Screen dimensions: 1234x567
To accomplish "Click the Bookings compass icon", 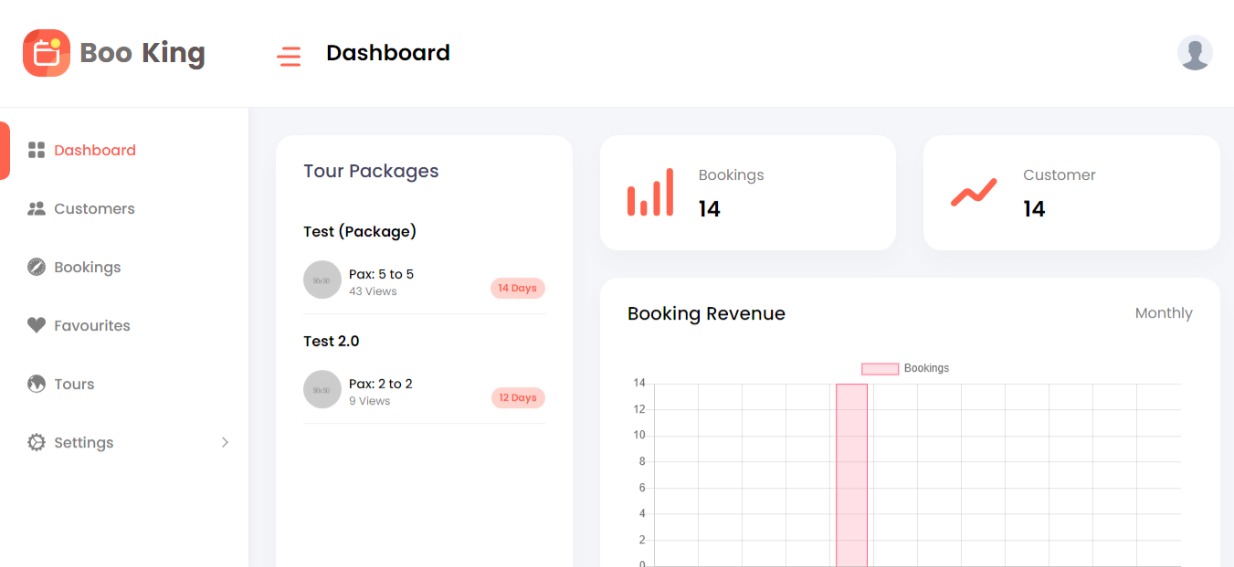I will [37, 267].
